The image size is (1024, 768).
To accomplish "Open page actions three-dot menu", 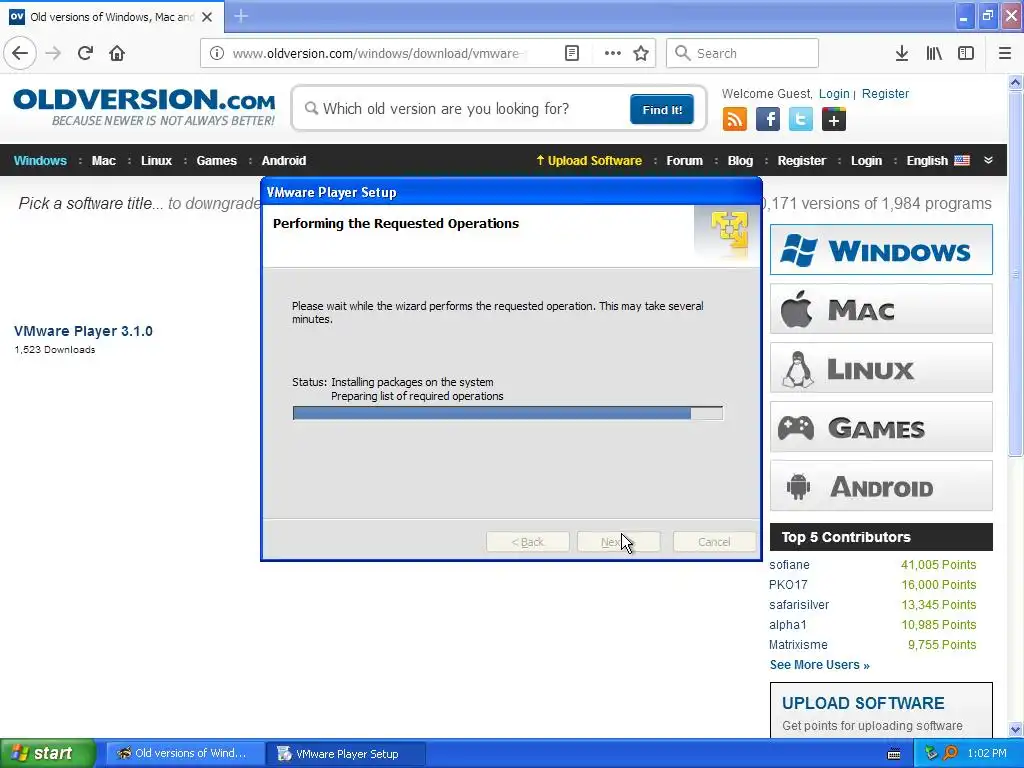I will click(x=613, y=53).
